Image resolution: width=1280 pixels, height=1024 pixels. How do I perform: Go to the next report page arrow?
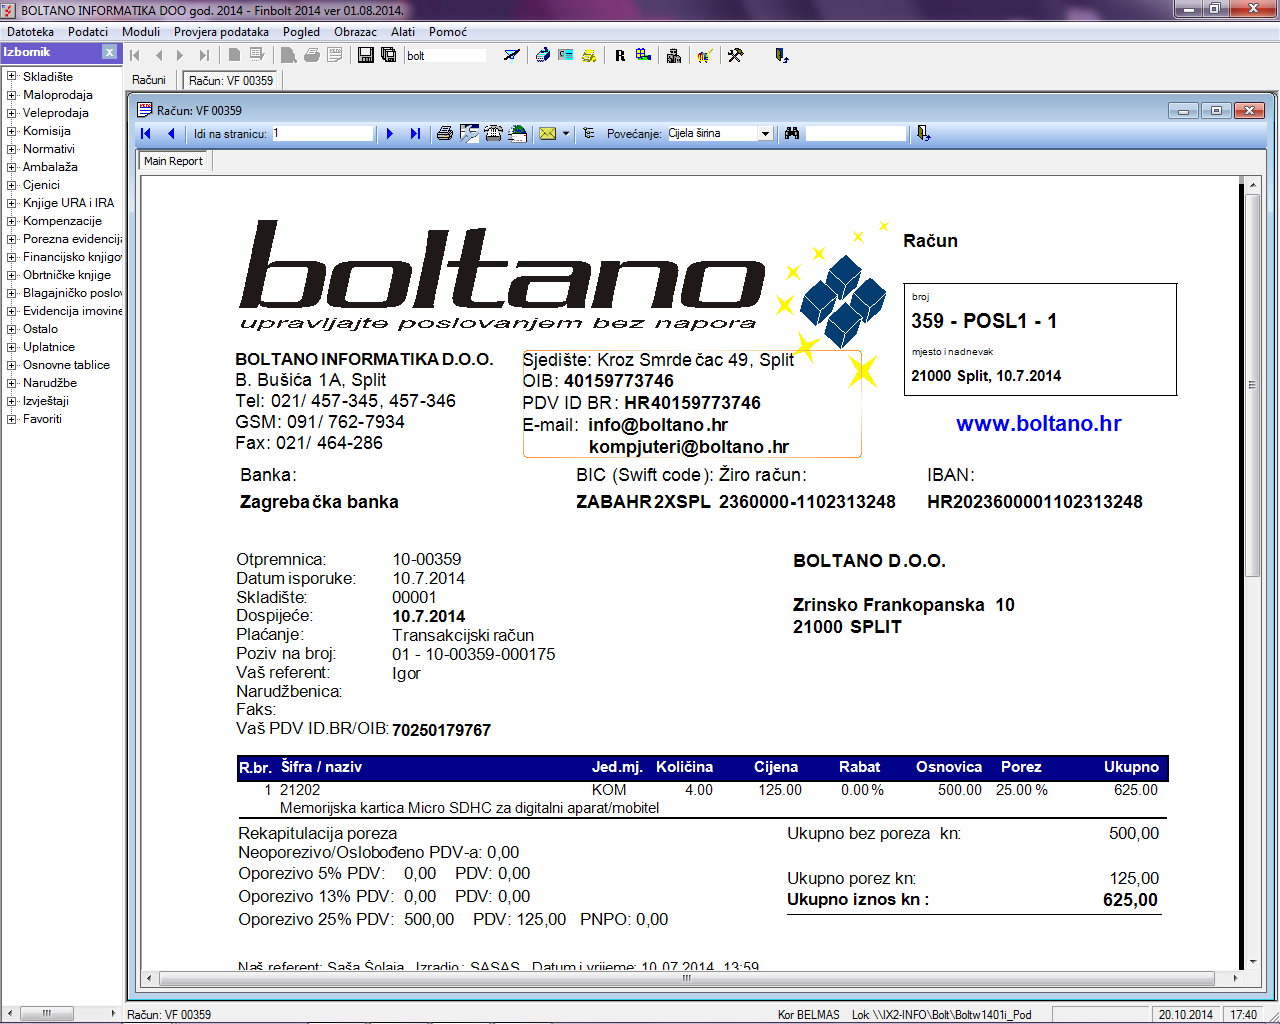[x=390, y=133]
